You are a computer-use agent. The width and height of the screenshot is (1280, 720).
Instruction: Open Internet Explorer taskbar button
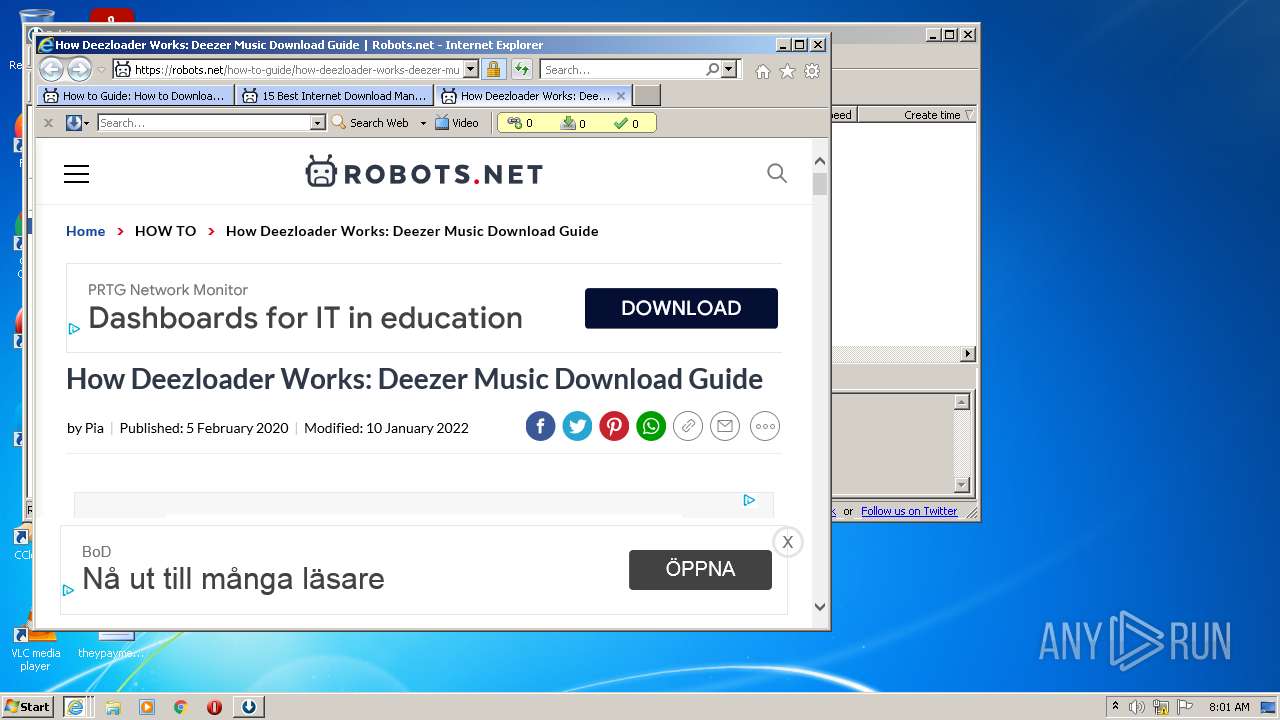[x=75, y=706]
